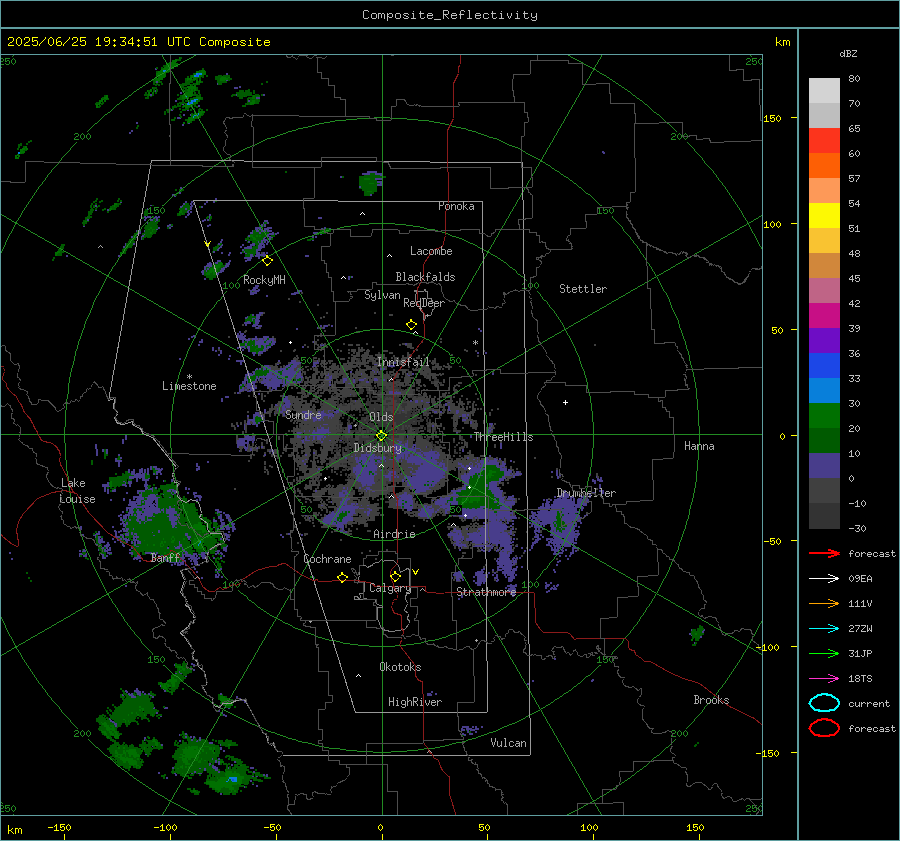Image resolution: width=900 pixels, height=841 pixels.
Task: Click the Composite_Reflectivity title
Action: [x=450, y=15]
